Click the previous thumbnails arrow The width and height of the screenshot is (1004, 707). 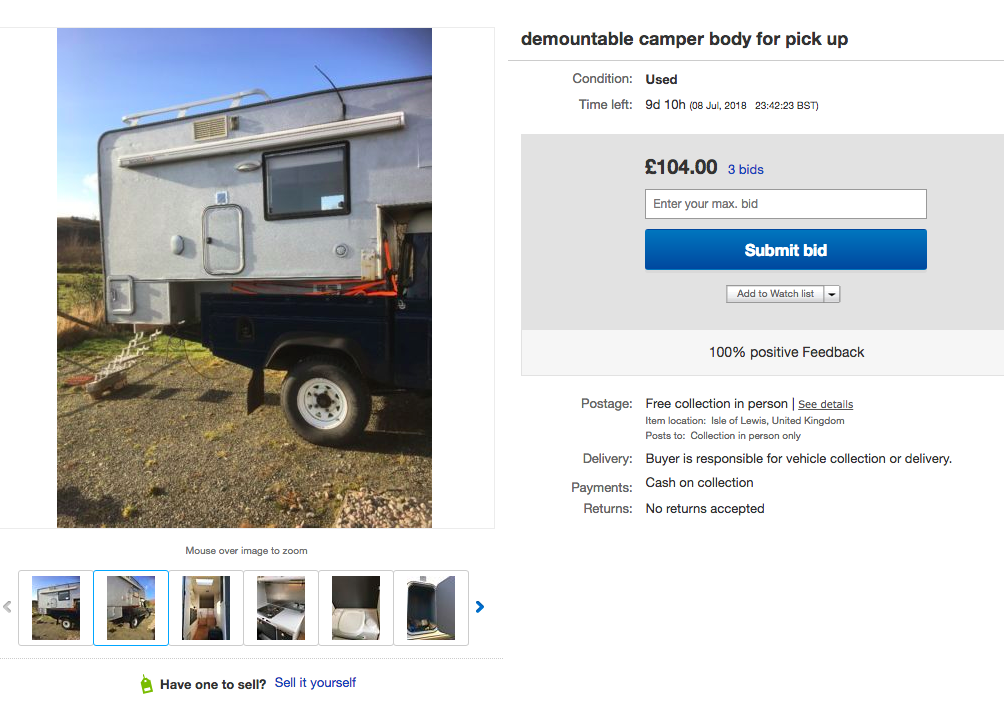(7, 607)
